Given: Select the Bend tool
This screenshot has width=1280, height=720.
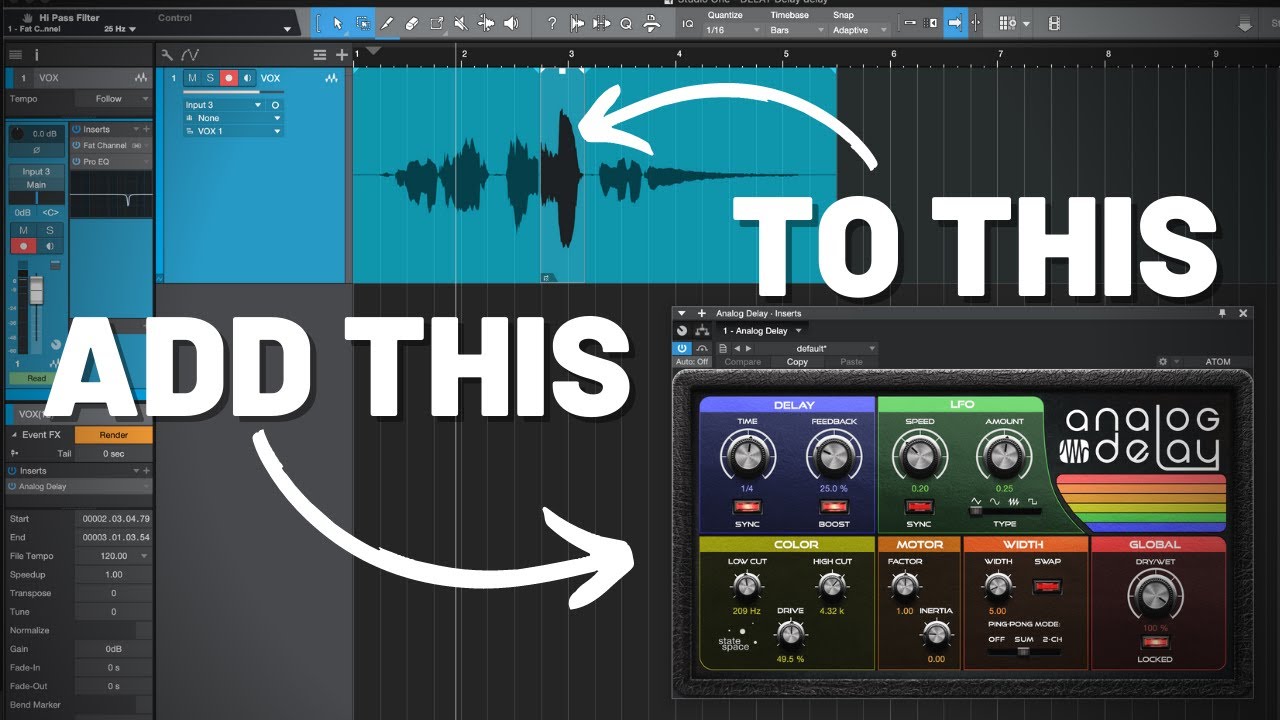Looking at the screenshot, I should point(486,23).
